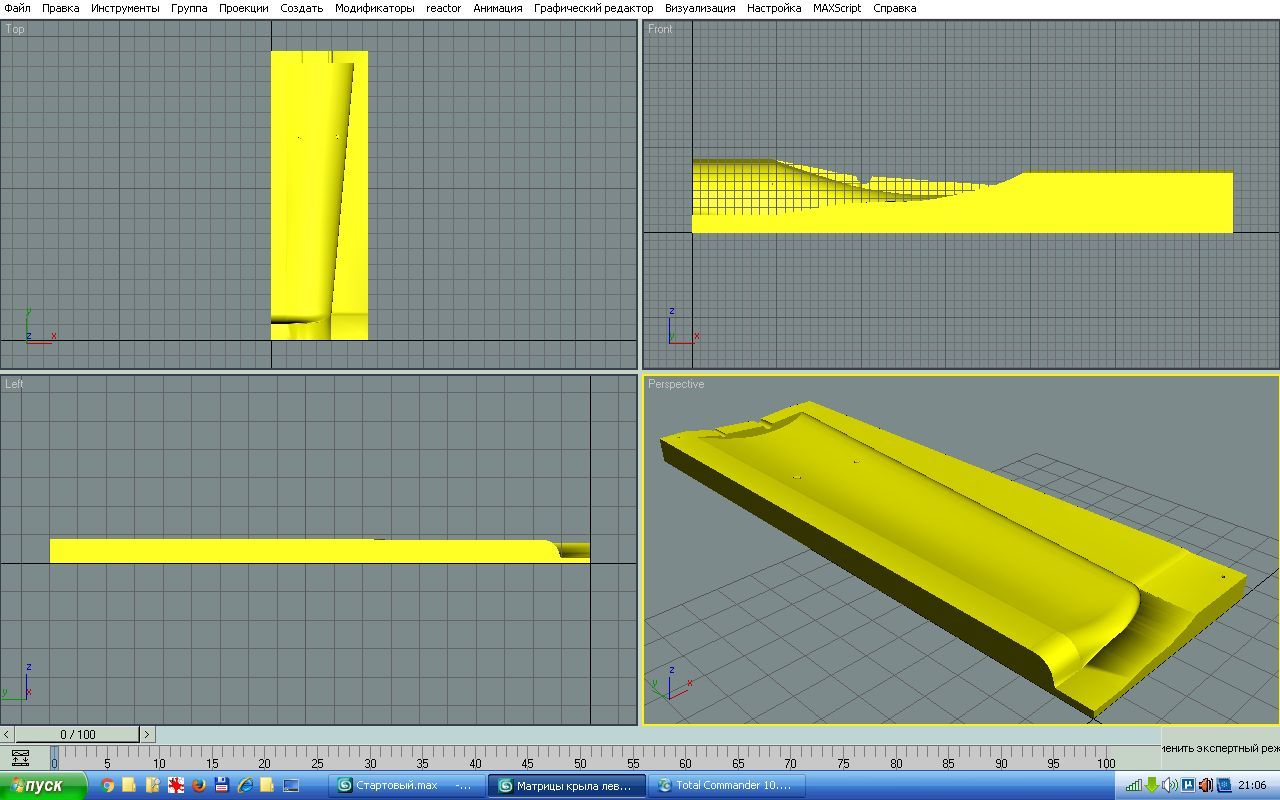
Task: Toggle the mini curve editor icon by the track bar
Action: click(x=19, y=758)
